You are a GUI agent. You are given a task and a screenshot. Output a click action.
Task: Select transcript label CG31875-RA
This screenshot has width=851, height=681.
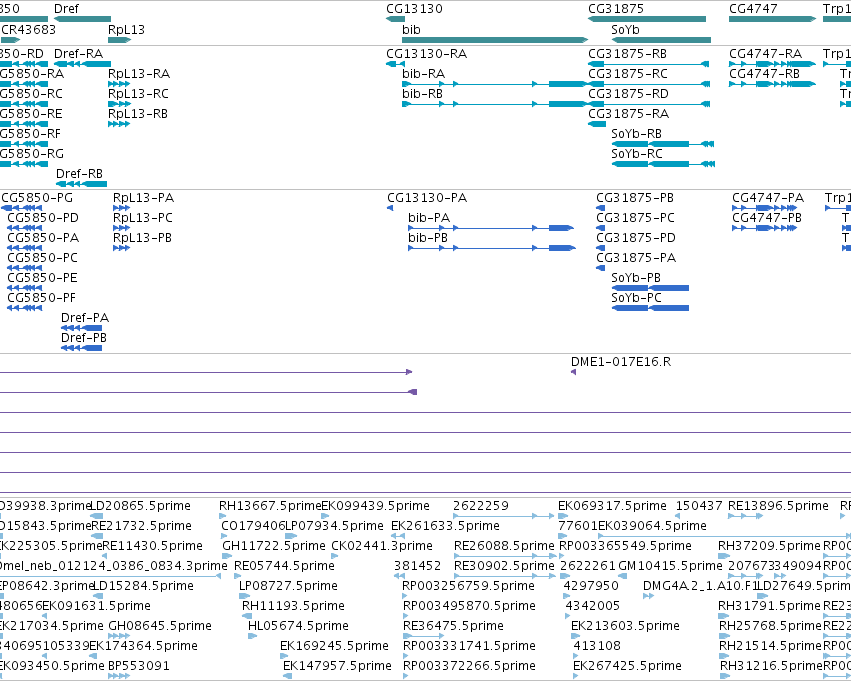[628, 114]
